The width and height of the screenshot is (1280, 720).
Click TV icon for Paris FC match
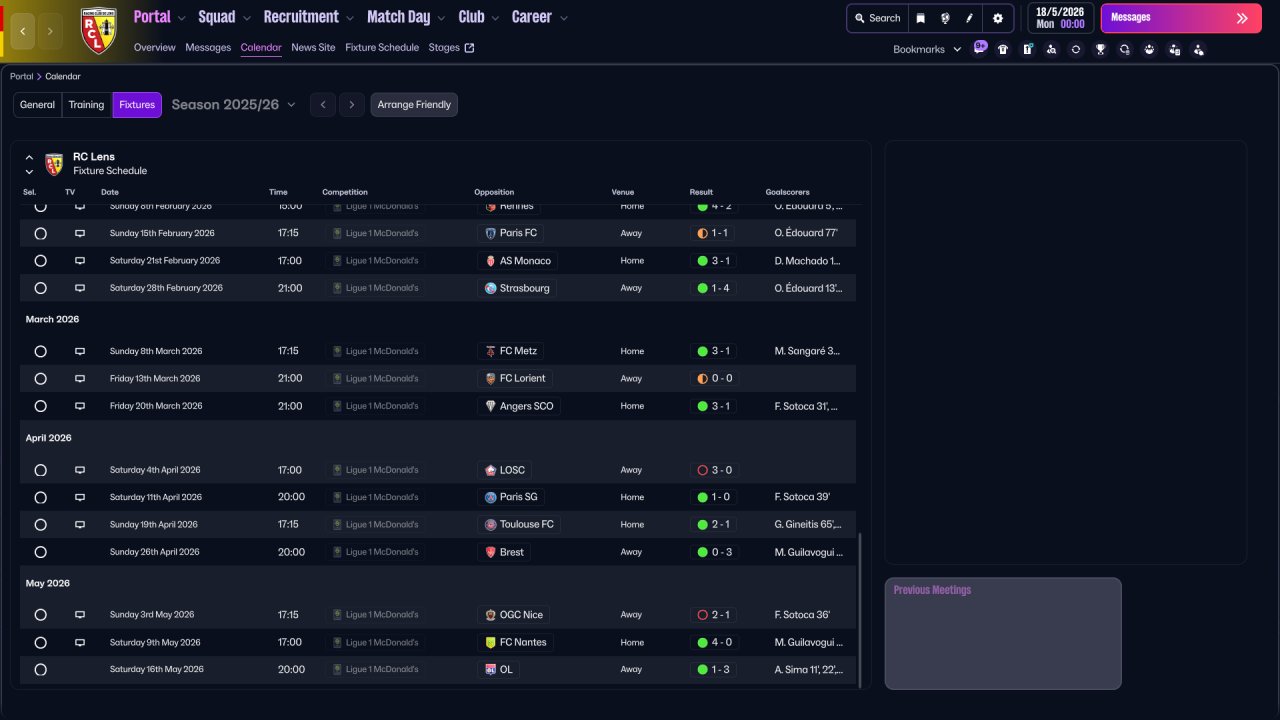pos(80,233)
